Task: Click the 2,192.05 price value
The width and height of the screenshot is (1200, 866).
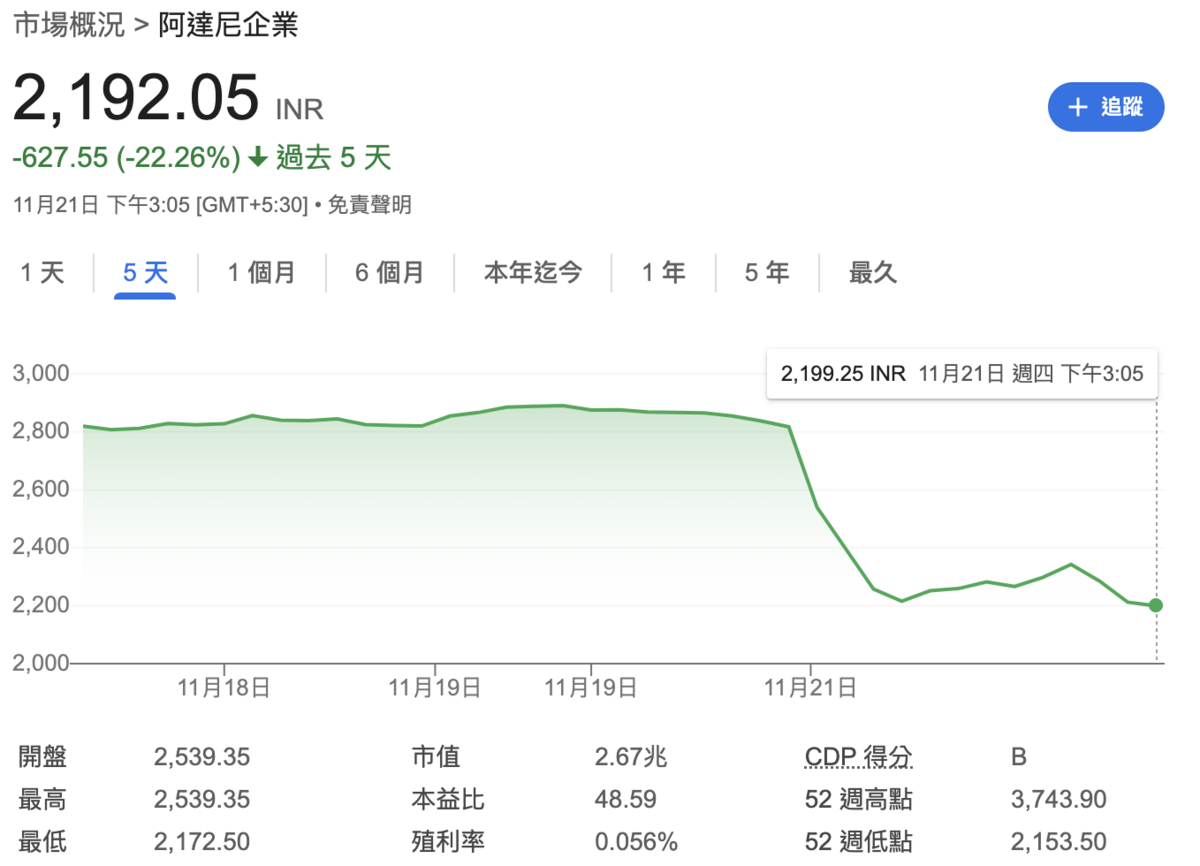Action: click(136, 97)
